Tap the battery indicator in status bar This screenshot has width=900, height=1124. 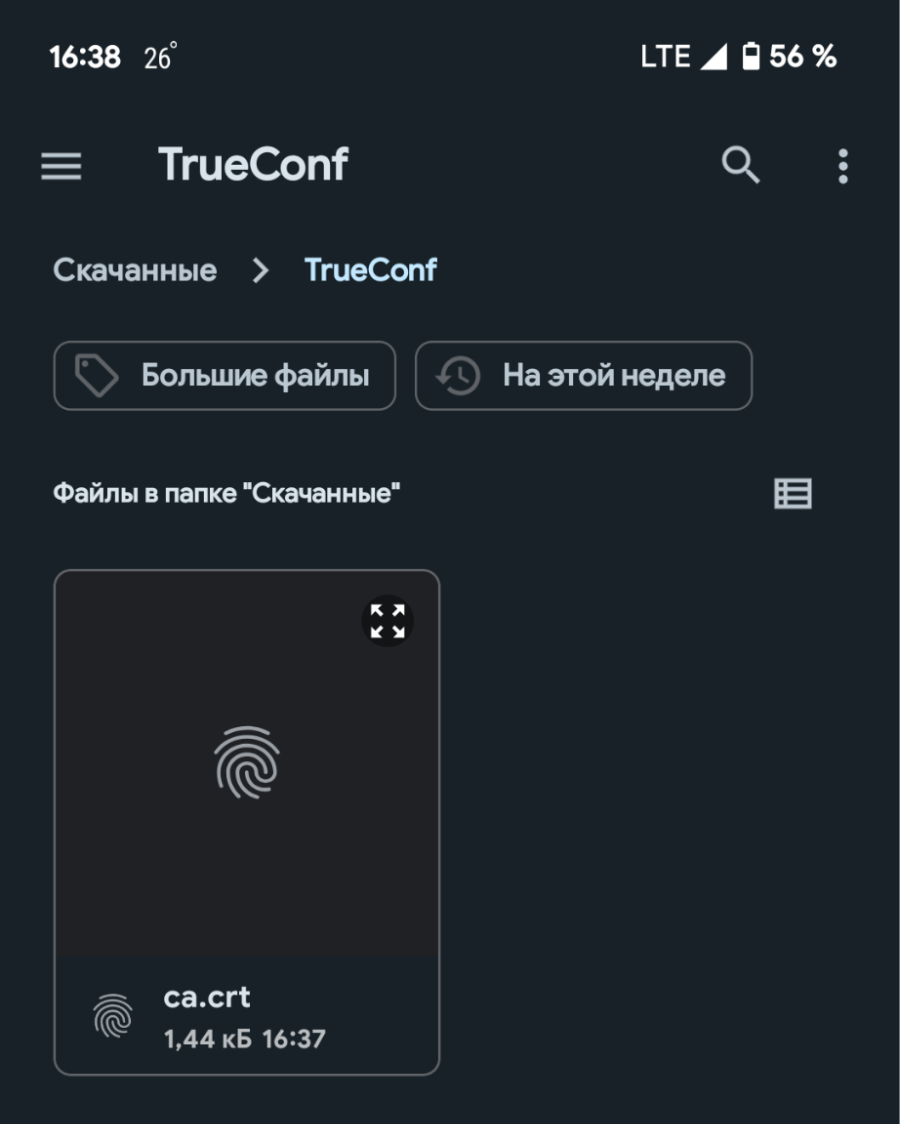point(750,56)
